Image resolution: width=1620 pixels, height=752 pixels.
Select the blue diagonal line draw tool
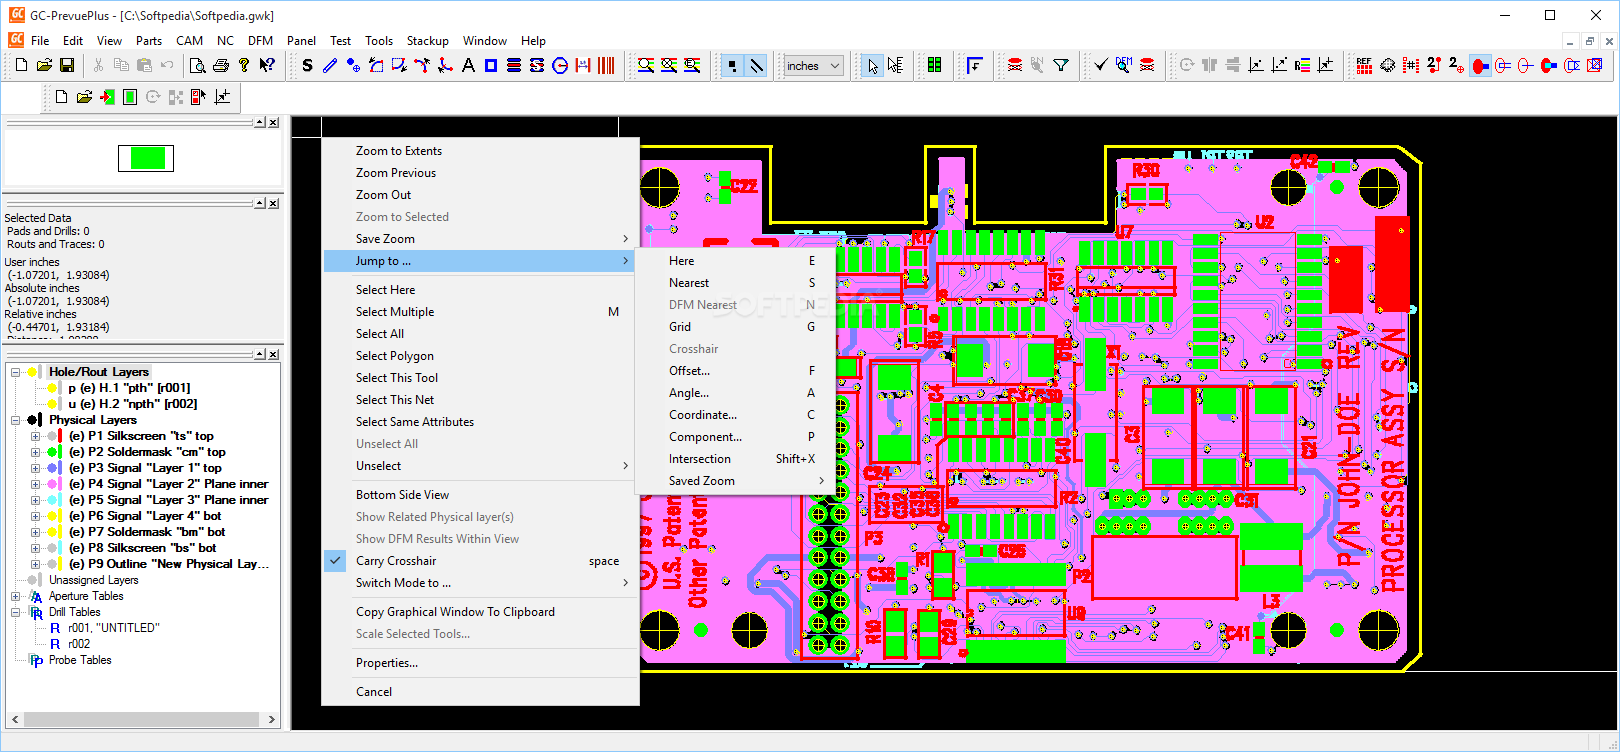pos(330,65)
